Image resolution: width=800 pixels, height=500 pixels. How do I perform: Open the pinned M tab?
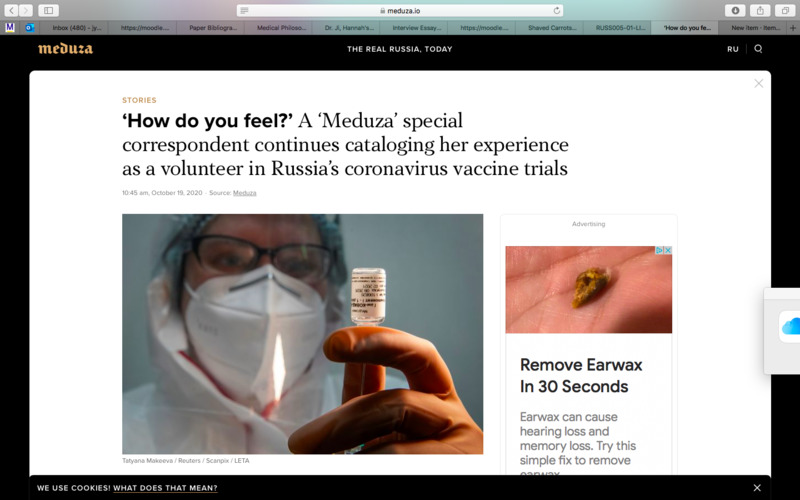pyautogui.click(x=10, y=28)
